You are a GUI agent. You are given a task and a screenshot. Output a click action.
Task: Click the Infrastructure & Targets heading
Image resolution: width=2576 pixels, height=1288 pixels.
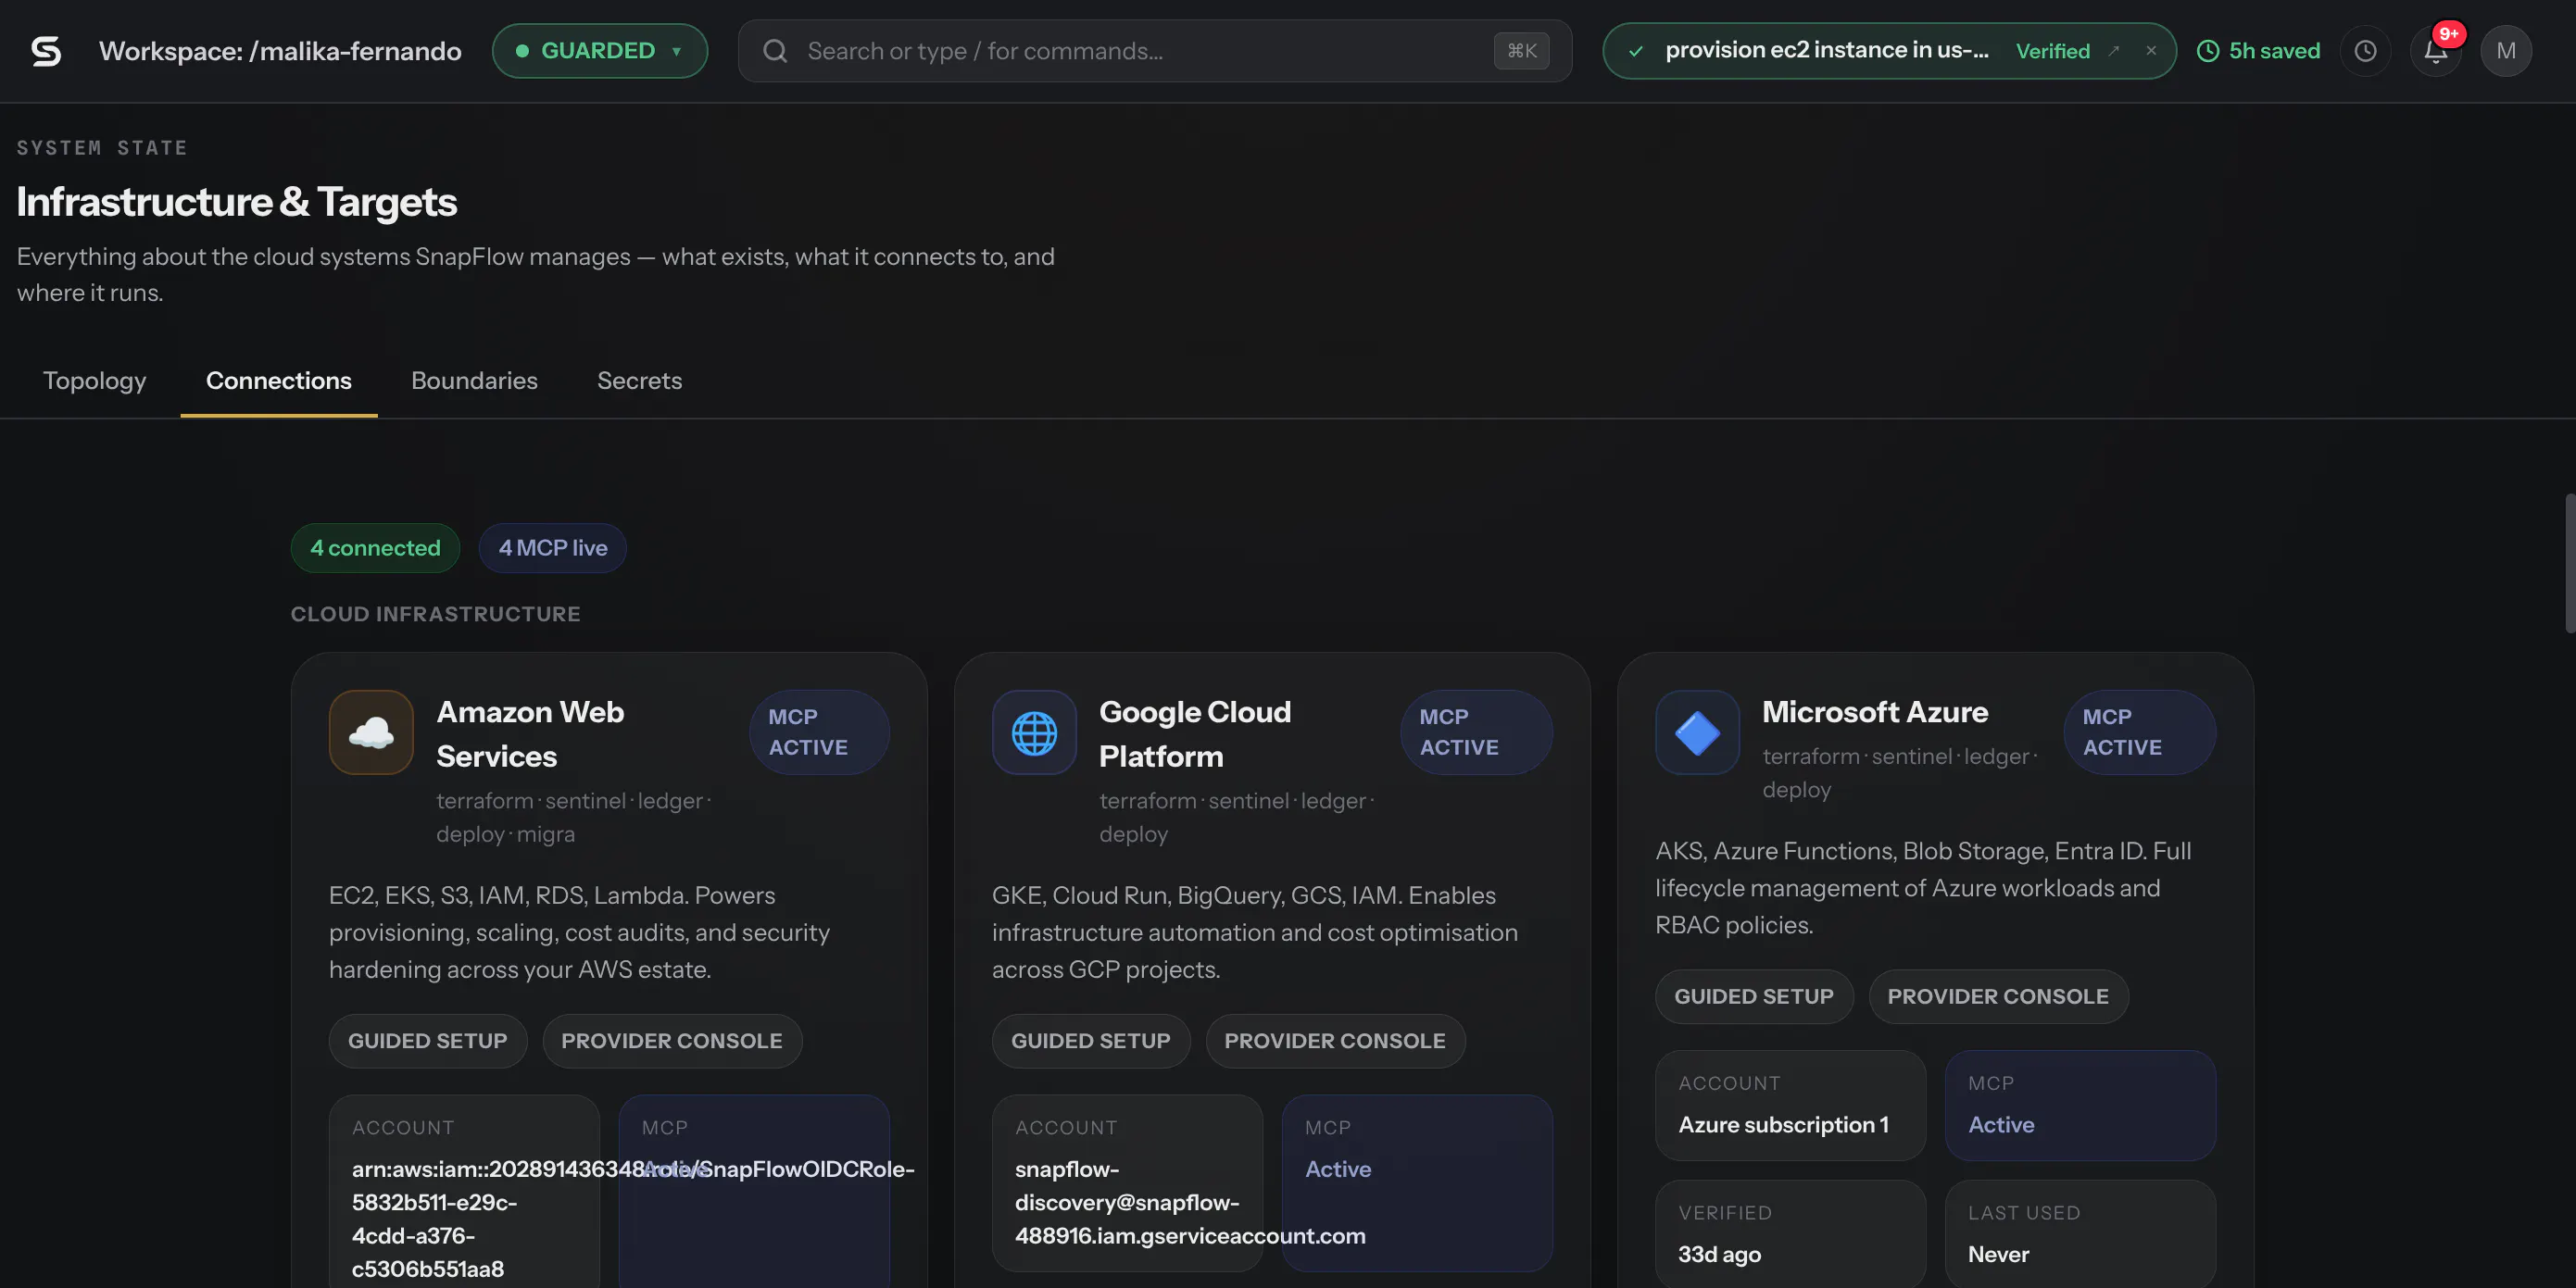coord(237,202)
